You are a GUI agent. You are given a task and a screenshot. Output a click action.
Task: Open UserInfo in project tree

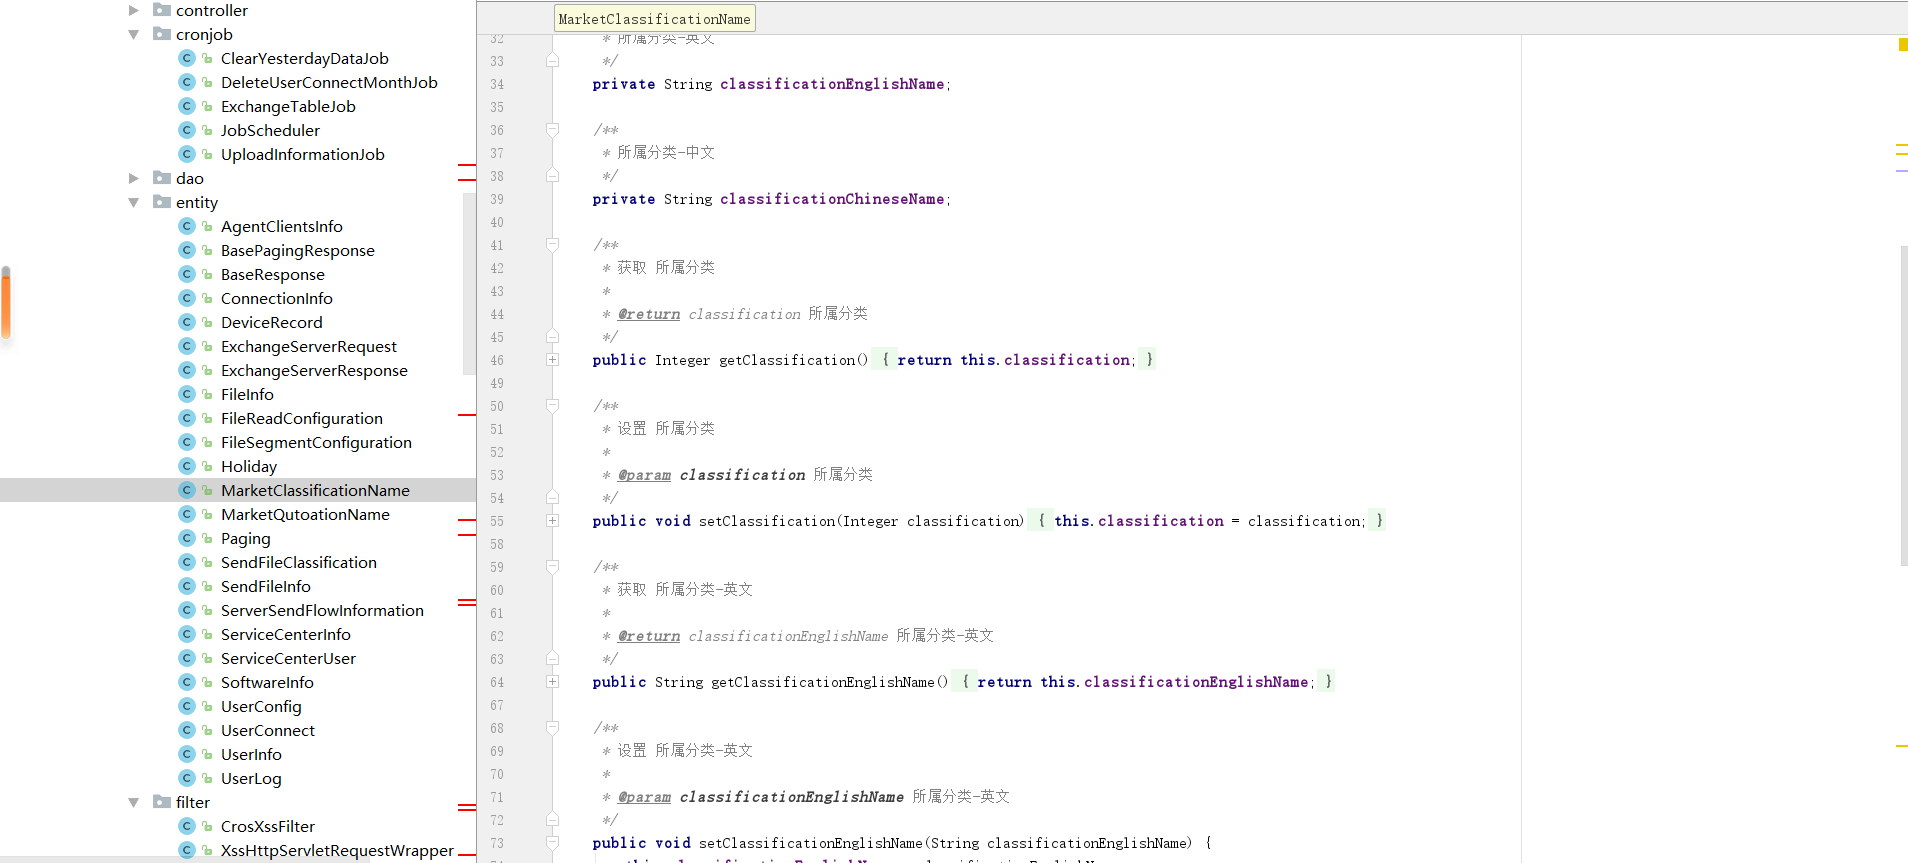(x=251, y=754)
